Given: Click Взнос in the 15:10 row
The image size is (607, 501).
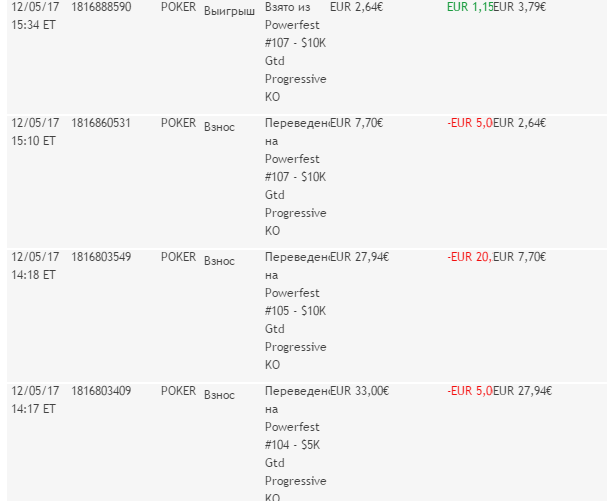Looking at the screenshot, I should tap(219, 127).
